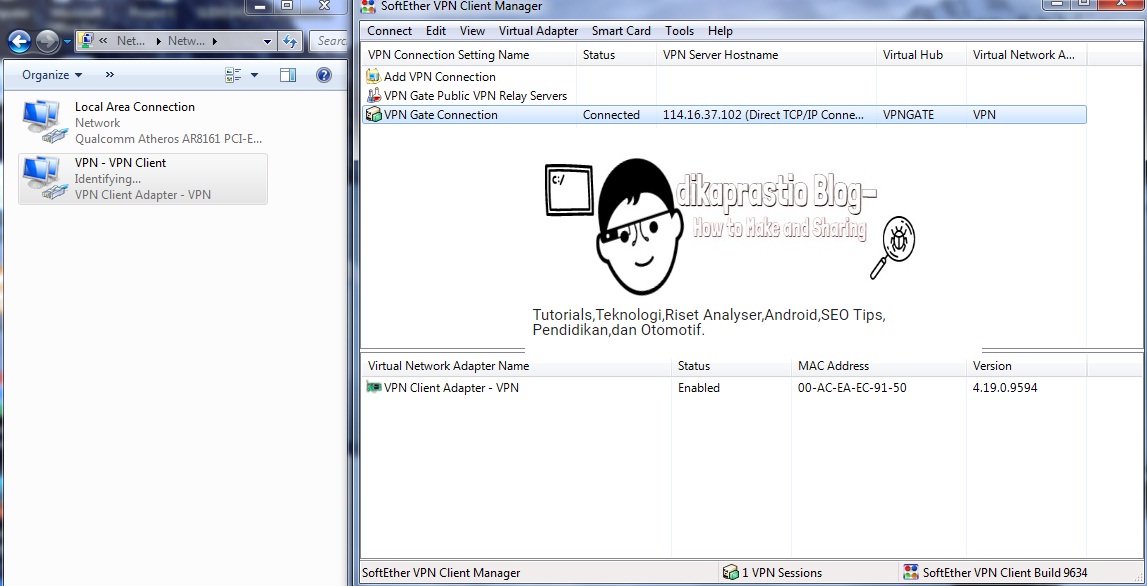Go forward in the Network Connections window
The height and width of the screenshot is (586, 1147).
pos(48,42)
